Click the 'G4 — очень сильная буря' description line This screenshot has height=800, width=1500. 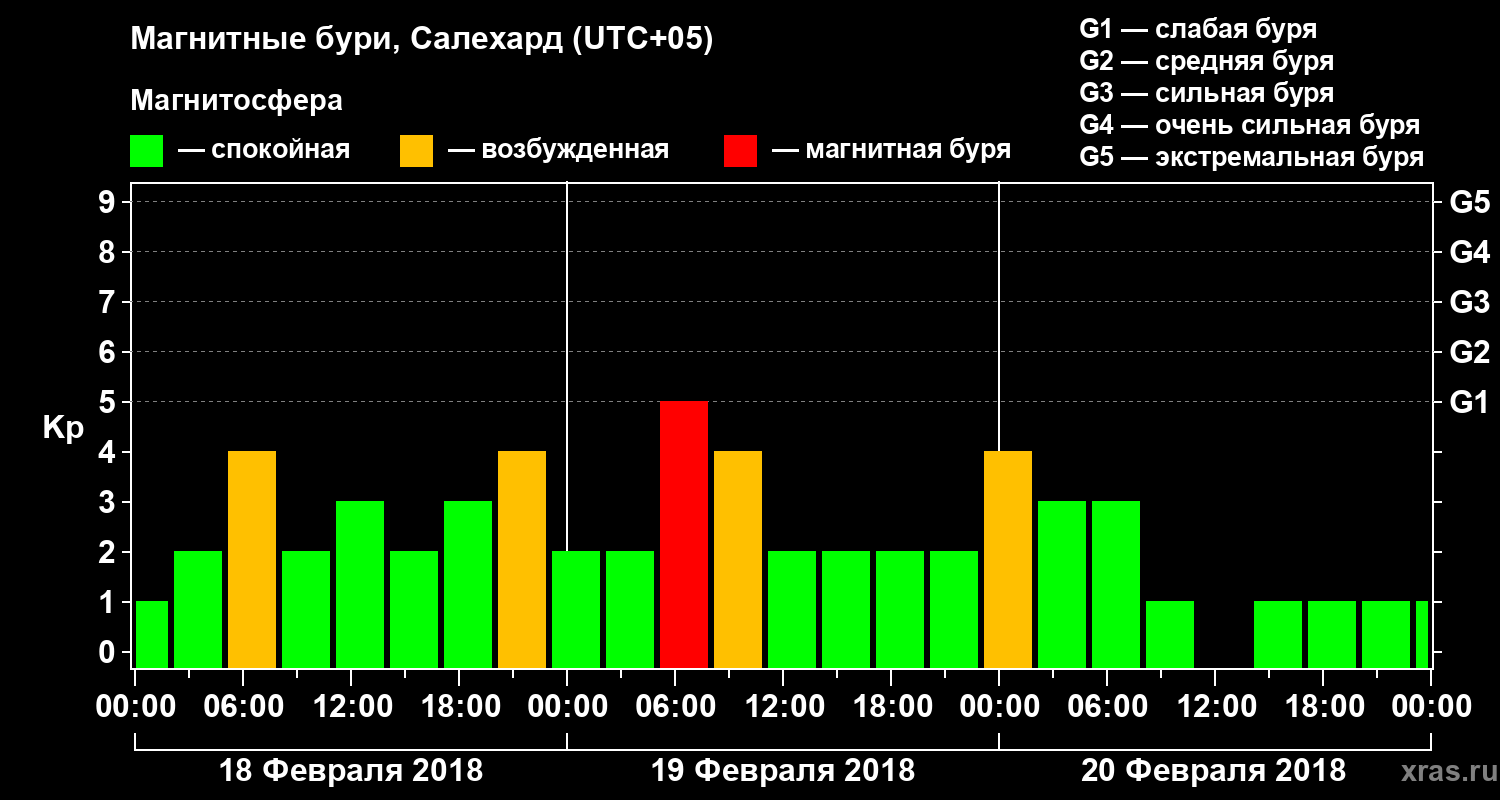click(x=1250, y=125)
